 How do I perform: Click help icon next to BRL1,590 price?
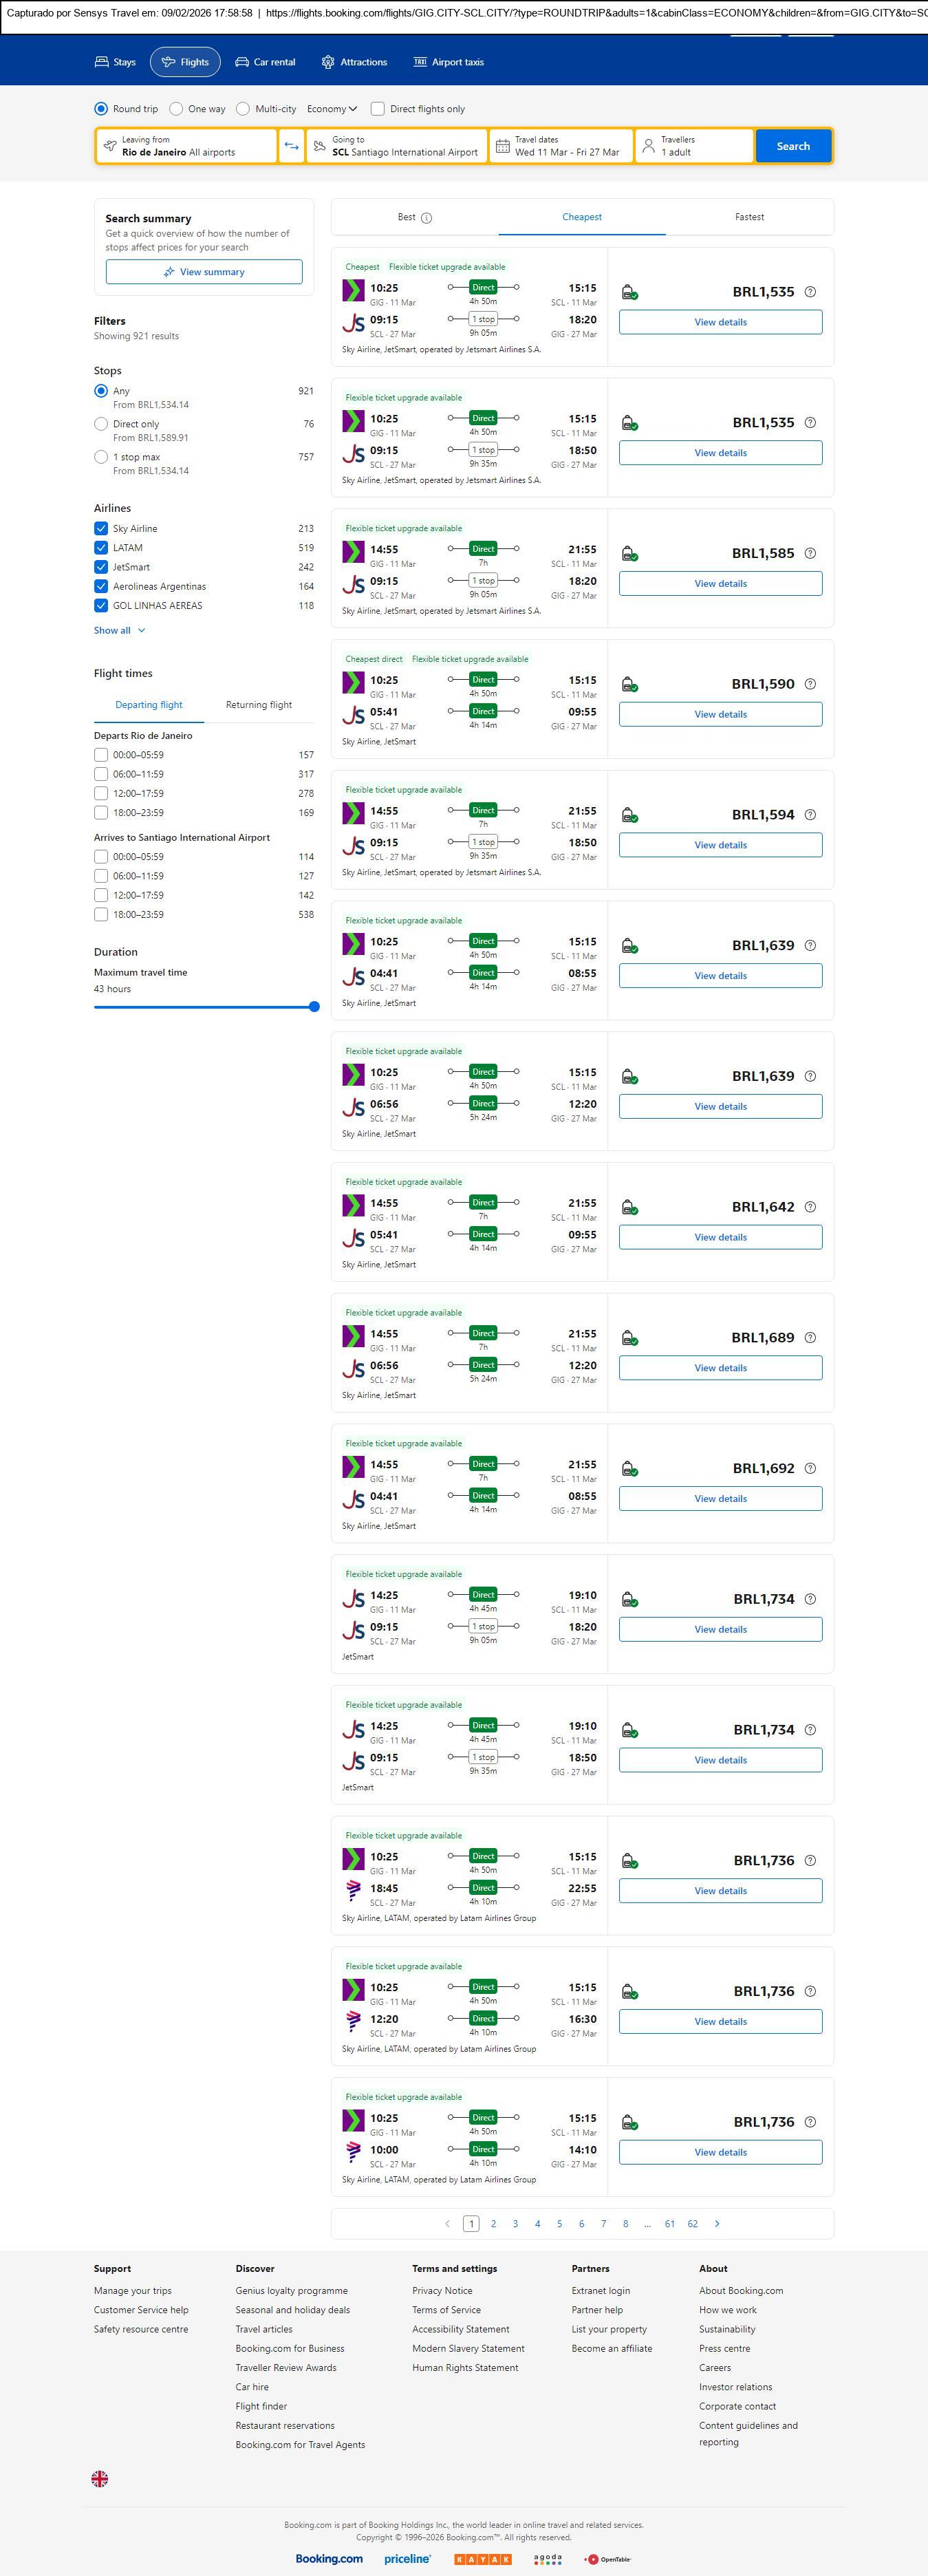(x=810, y=684)
